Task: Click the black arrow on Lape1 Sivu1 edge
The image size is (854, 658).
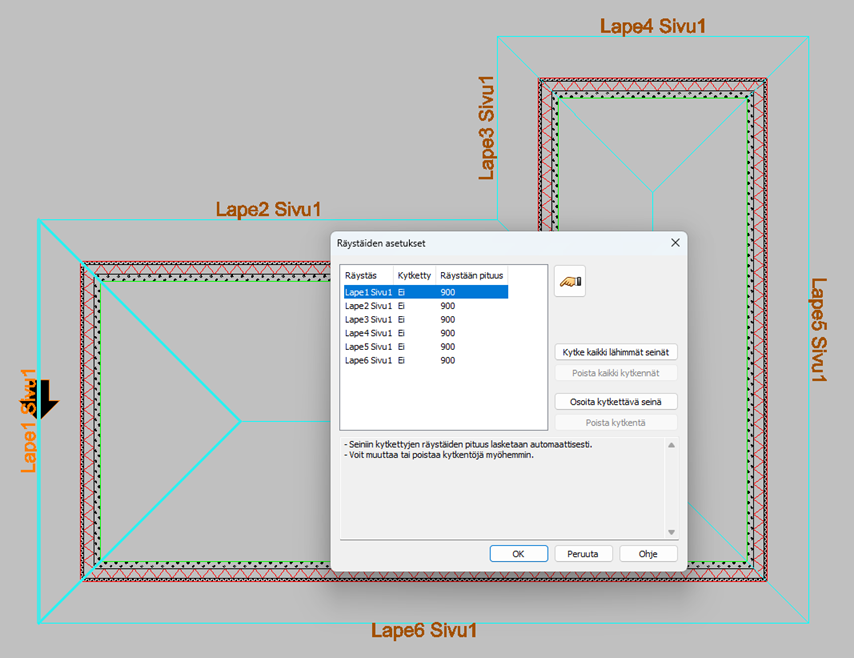Action: pyautogui.click(x=42, y=402)
